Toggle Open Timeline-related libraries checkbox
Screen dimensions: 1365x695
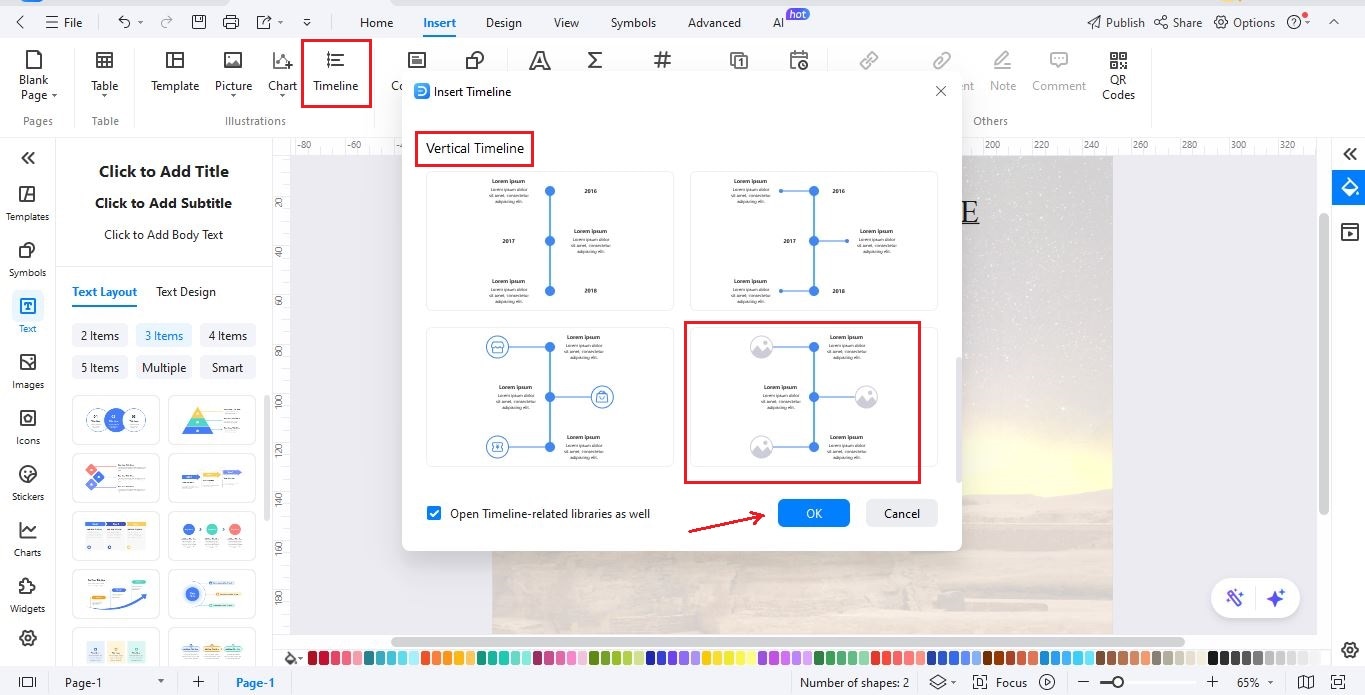434,513
